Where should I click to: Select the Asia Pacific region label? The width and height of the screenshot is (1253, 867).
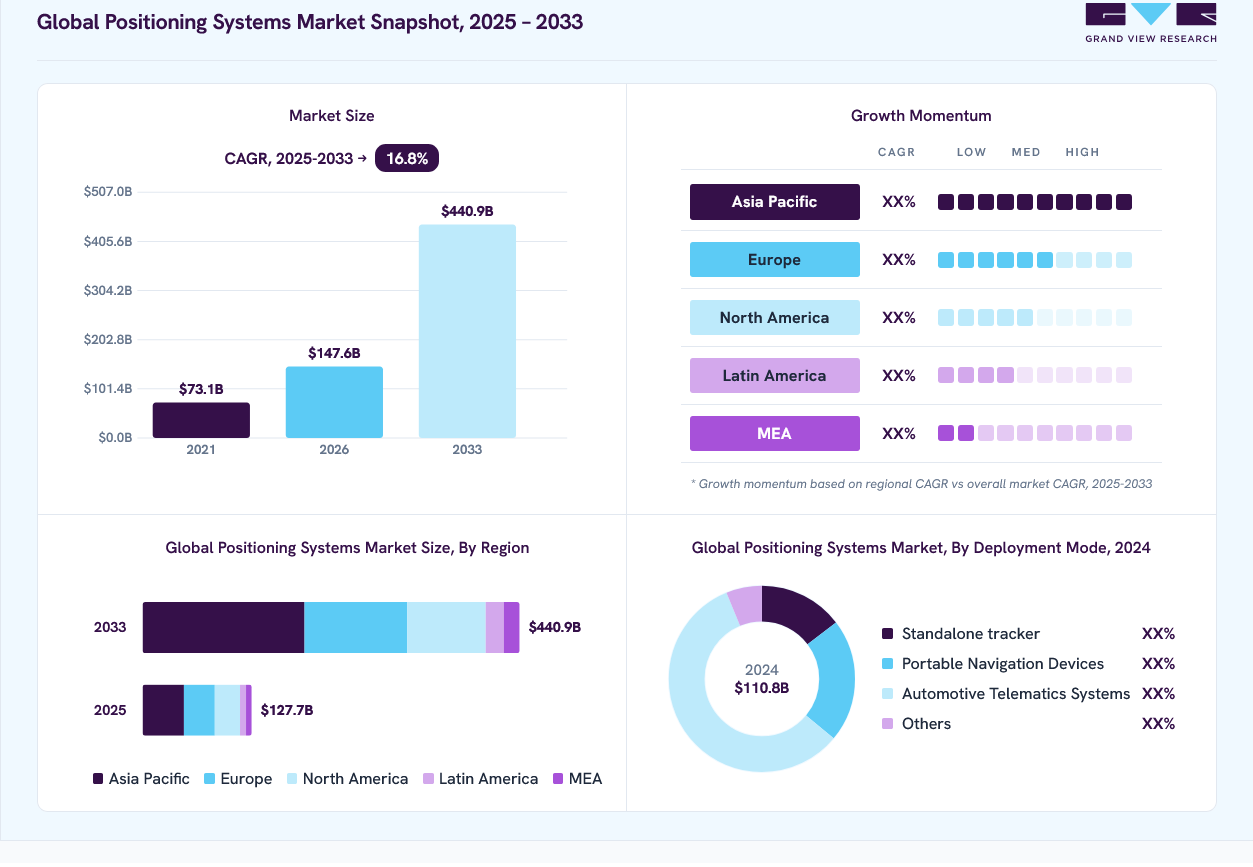[775, 202]
